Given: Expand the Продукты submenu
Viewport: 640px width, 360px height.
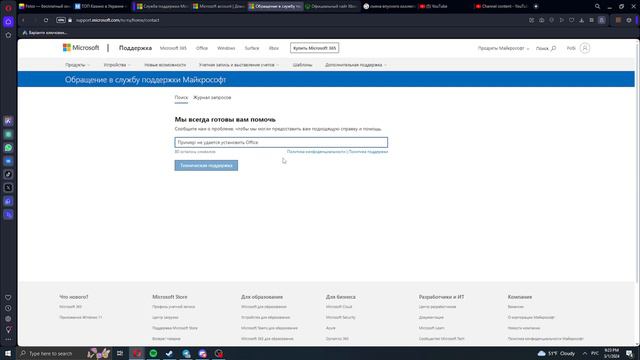Looking at the screenshot, I should [x=77, y=65].
